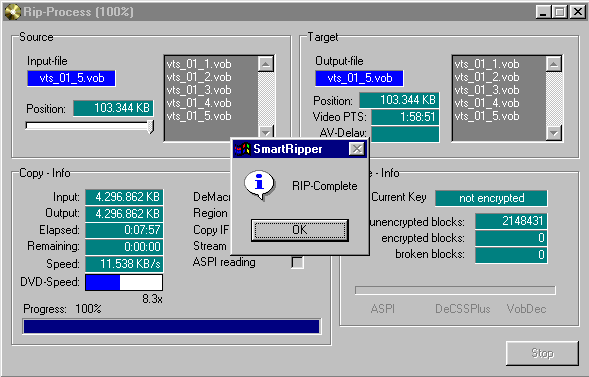This screenshot has height=377, width=589.
Task: Click the gold disc icon in Rip-Process title bar
Action: pyautogui.click(x=13, y=12)
